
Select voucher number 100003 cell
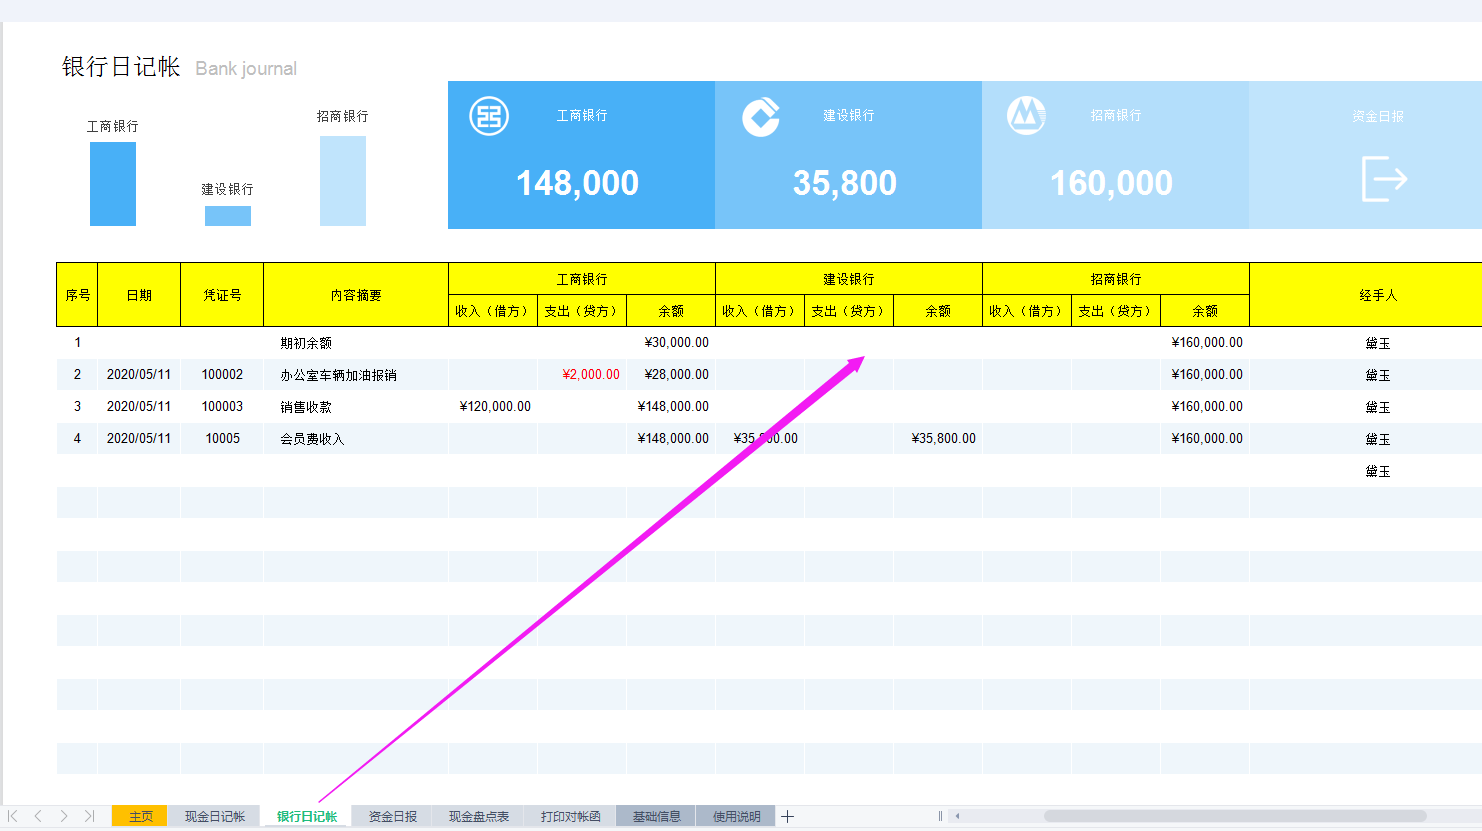click(222, 407)
